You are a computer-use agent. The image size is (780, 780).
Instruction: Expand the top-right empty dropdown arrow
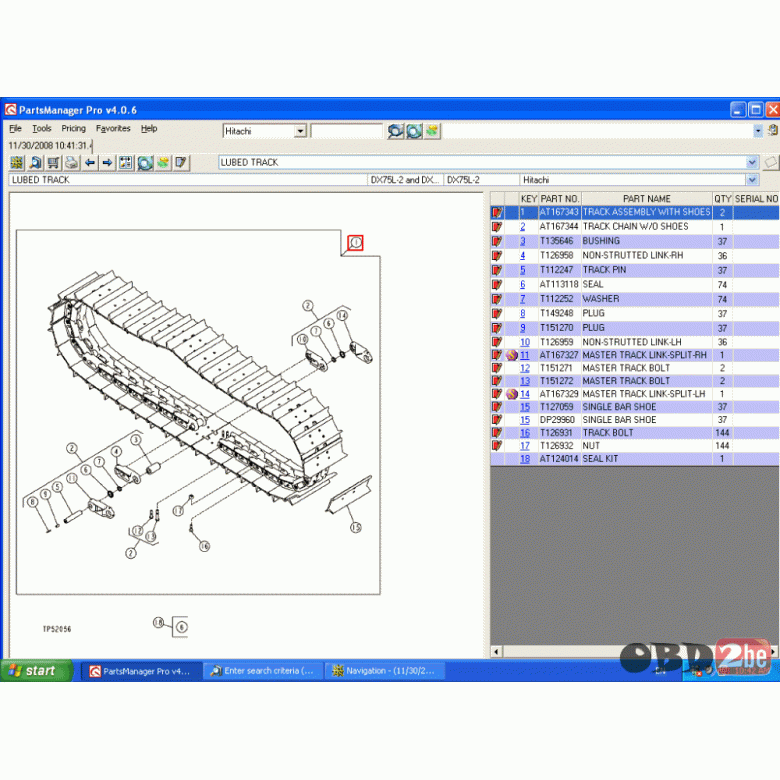[758, 131]
